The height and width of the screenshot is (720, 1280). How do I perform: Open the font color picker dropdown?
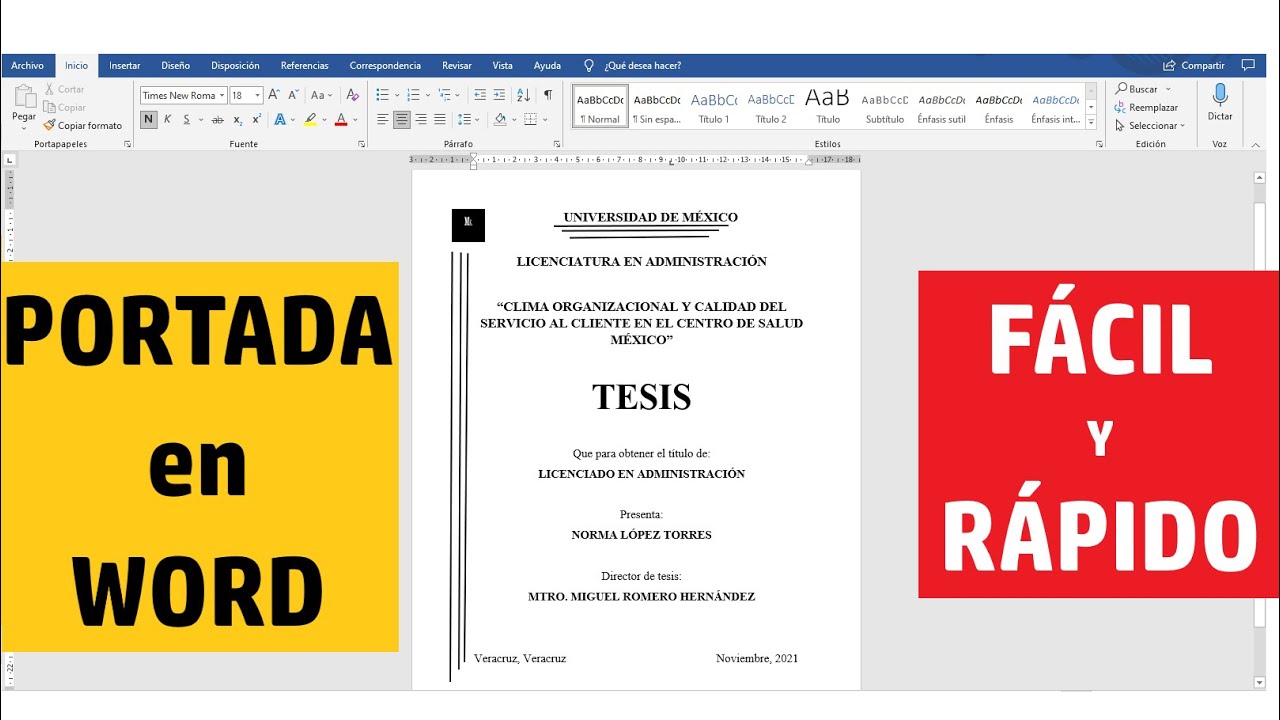pyautogui.click(x=354, y=119)
